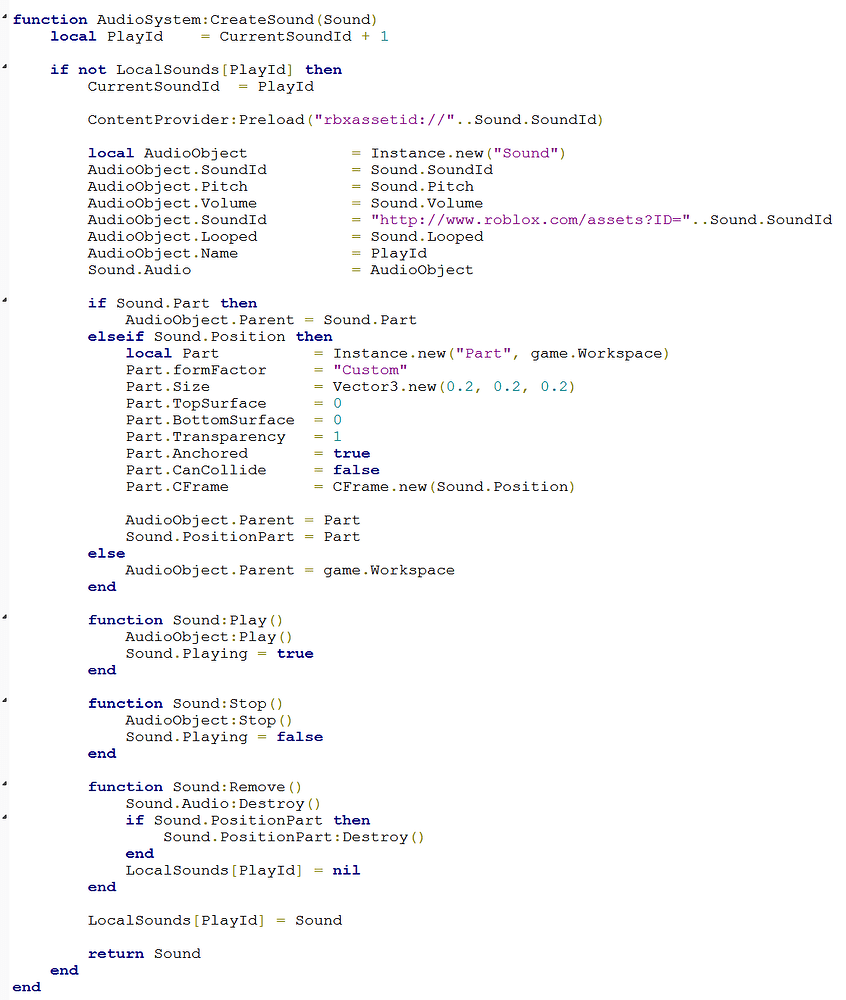
Task: Collapse the 'if Sound.Part then' block fold
Action: coord(4,300)
